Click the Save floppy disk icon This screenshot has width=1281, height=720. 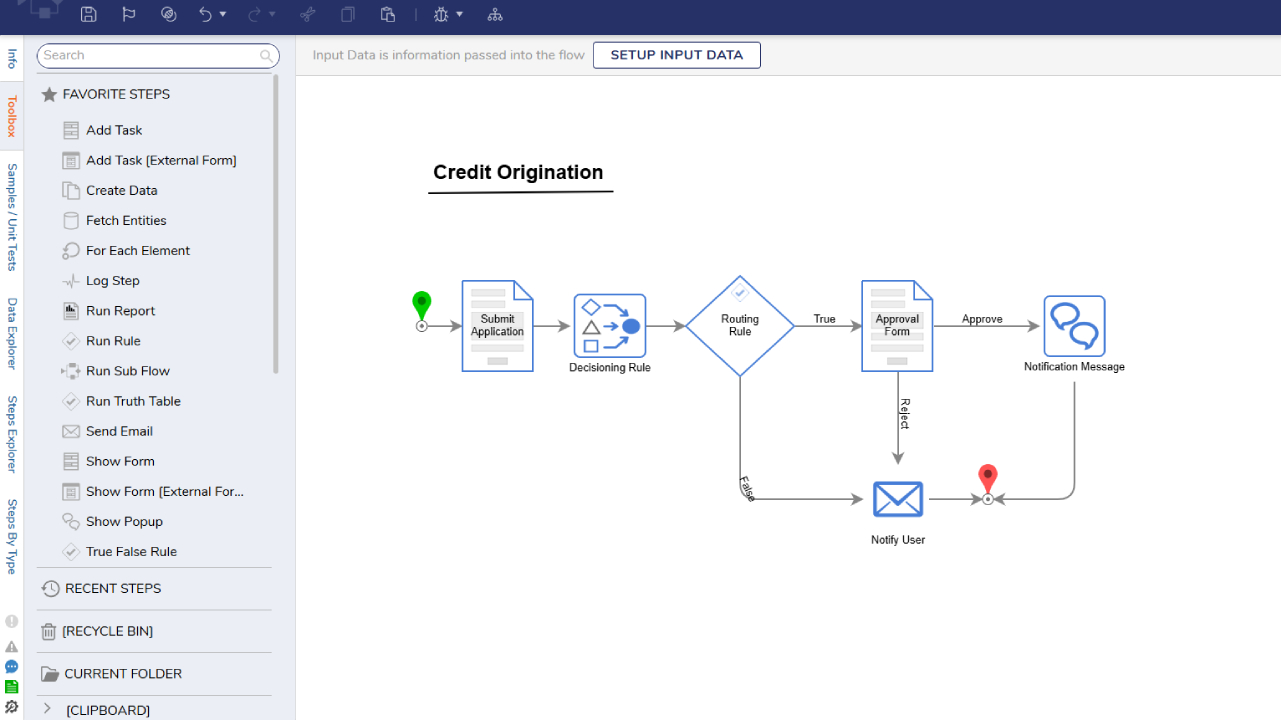(89, 14)
